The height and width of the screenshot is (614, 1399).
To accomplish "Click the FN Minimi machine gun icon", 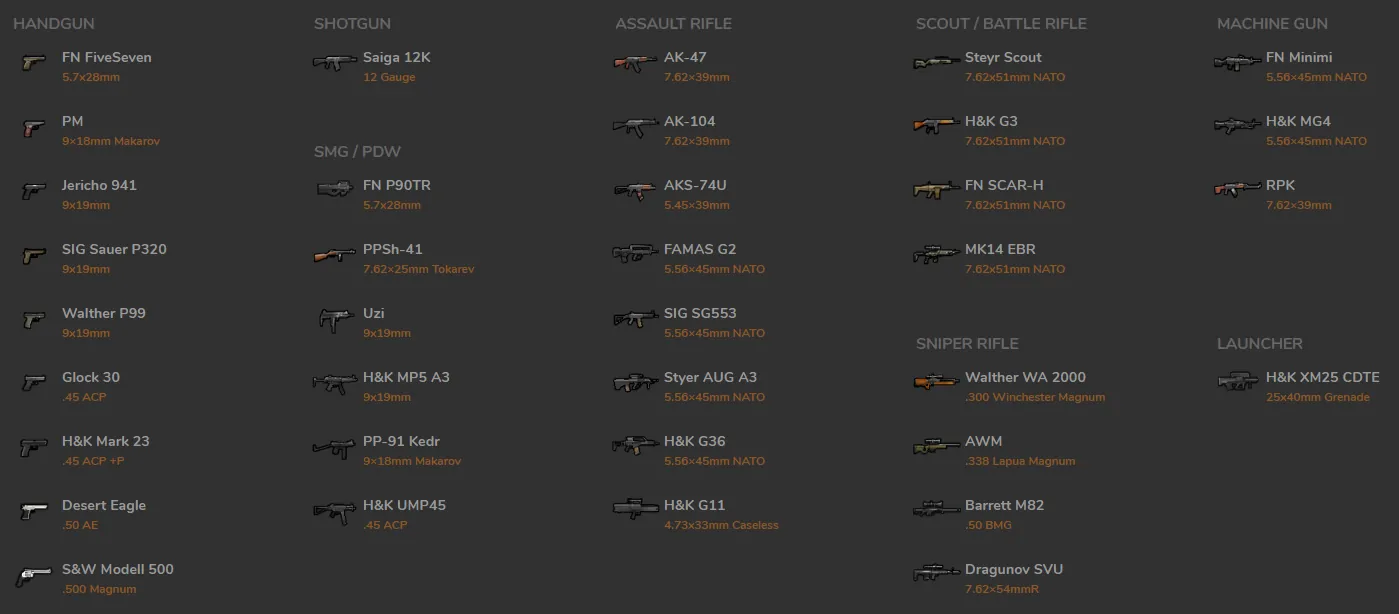I will (x=1237, y=63).
